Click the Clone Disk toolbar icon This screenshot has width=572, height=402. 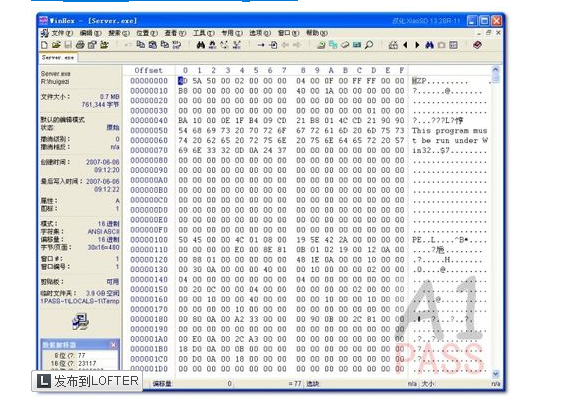333,45
